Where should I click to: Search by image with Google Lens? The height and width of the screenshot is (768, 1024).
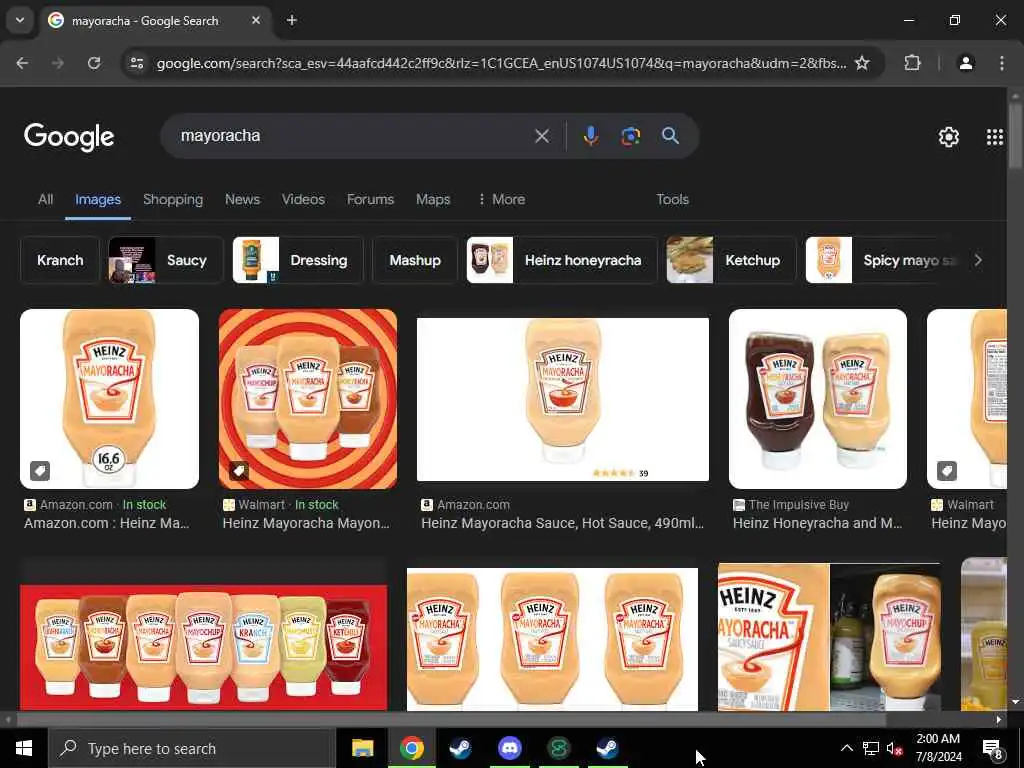point(630,136)
